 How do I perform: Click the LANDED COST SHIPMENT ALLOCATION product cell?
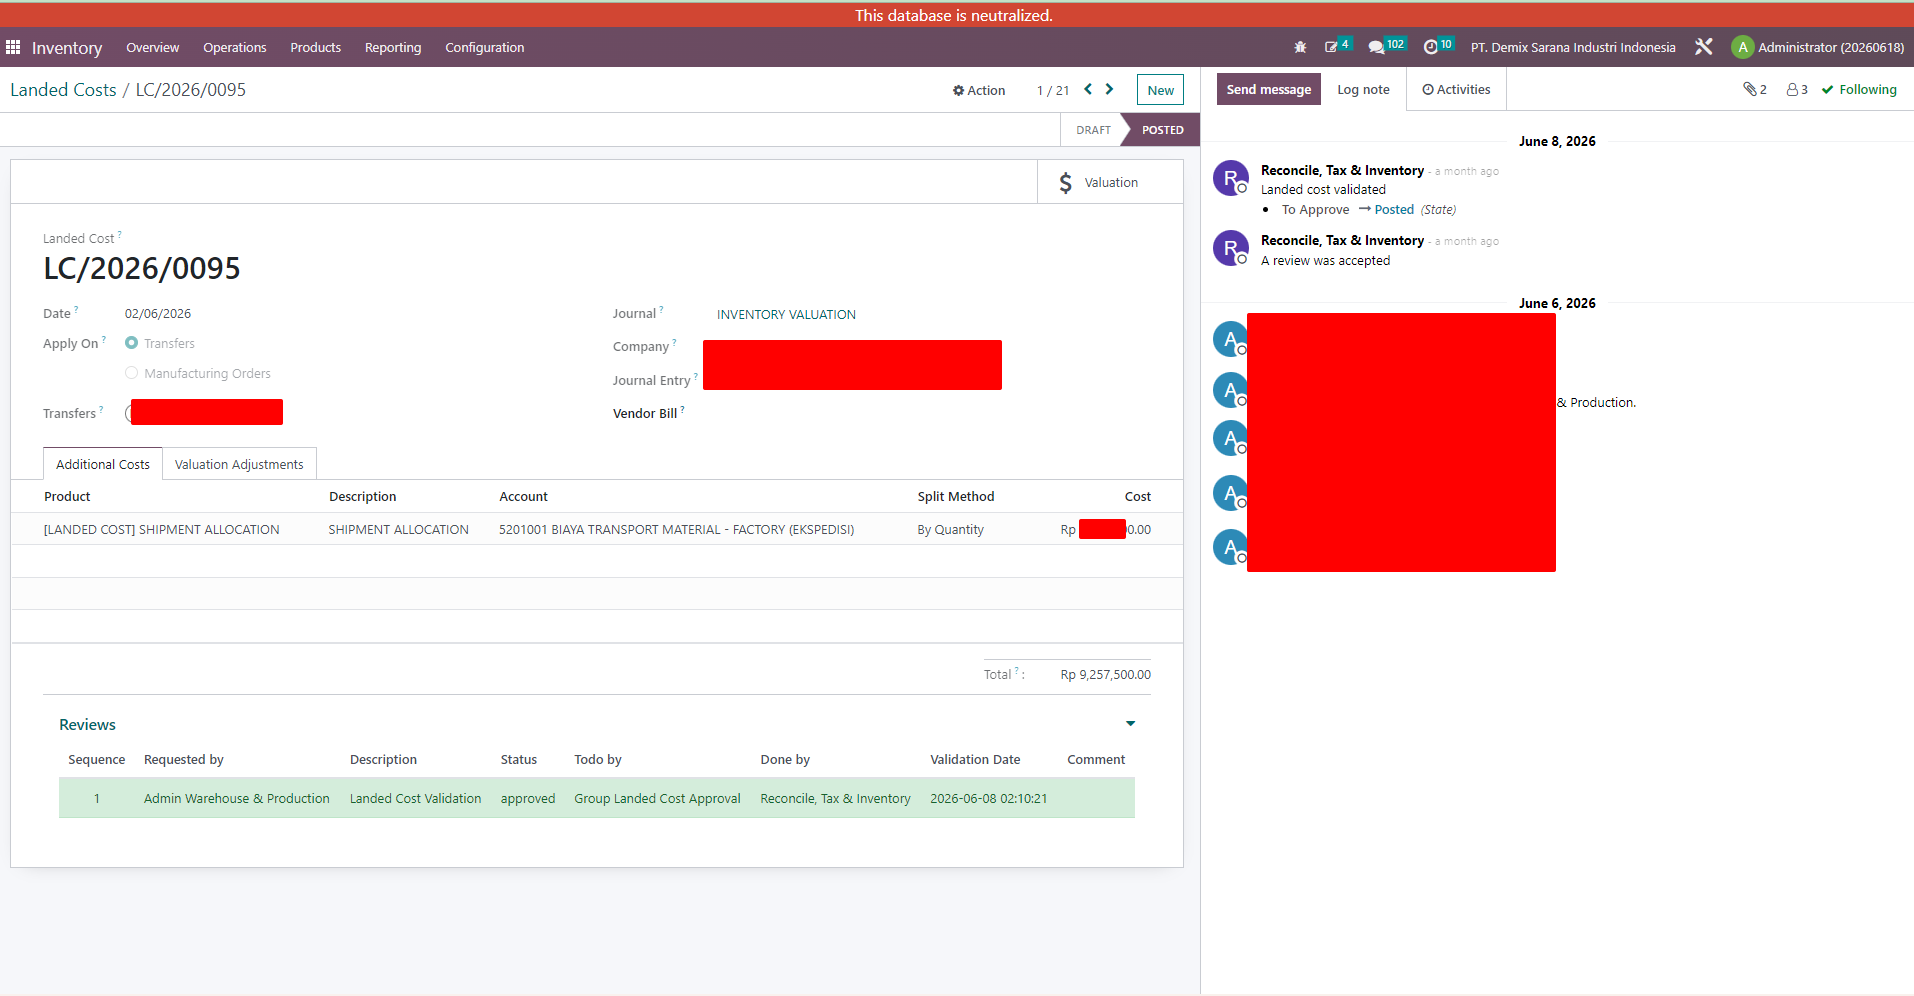162,530
